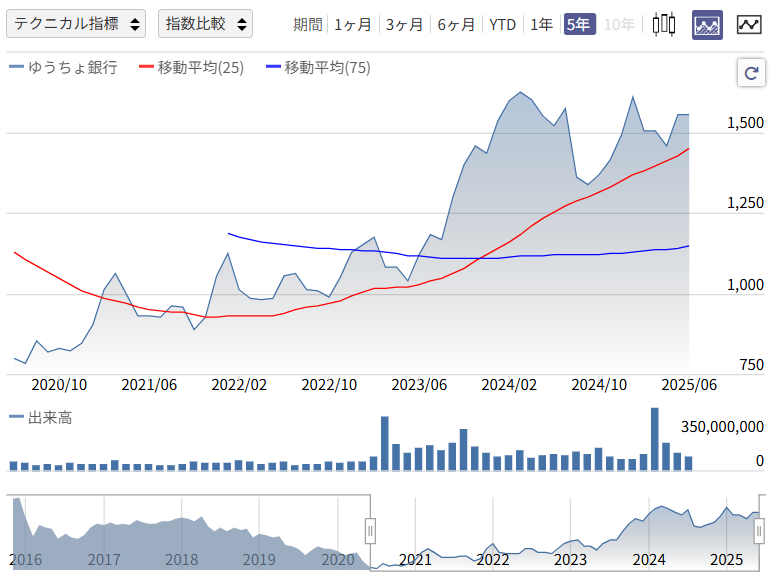This screenshot has width=776, height=575.
Task: Click 2023 in the range navigator
Action: tap(570, 559)
